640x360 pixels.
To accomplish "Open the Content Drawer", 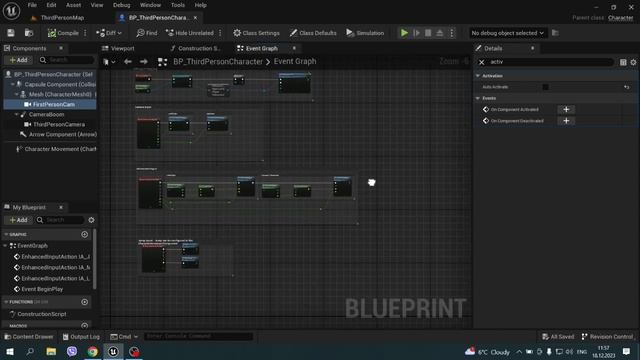I will point(29,337).
